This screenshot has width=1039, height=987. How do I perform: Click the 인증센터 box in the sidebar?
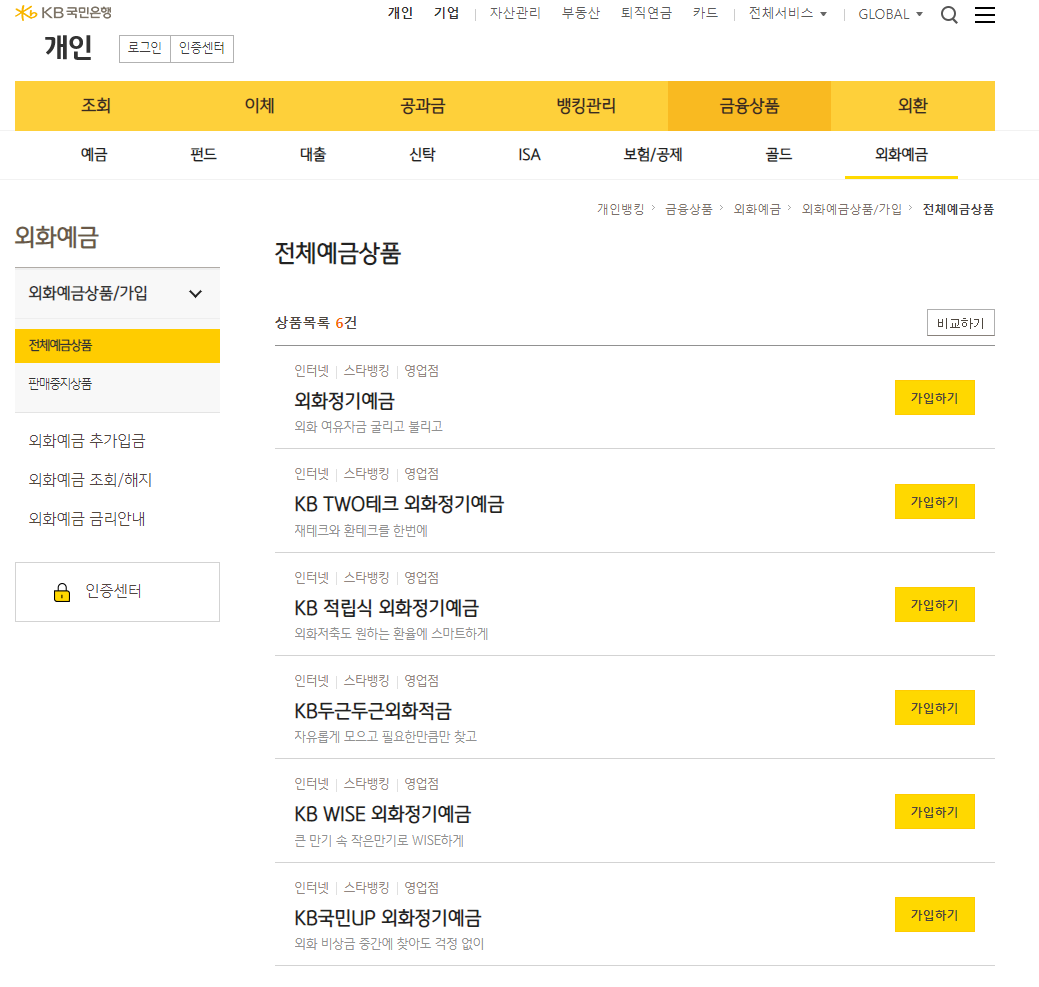[x=117, y=592]
